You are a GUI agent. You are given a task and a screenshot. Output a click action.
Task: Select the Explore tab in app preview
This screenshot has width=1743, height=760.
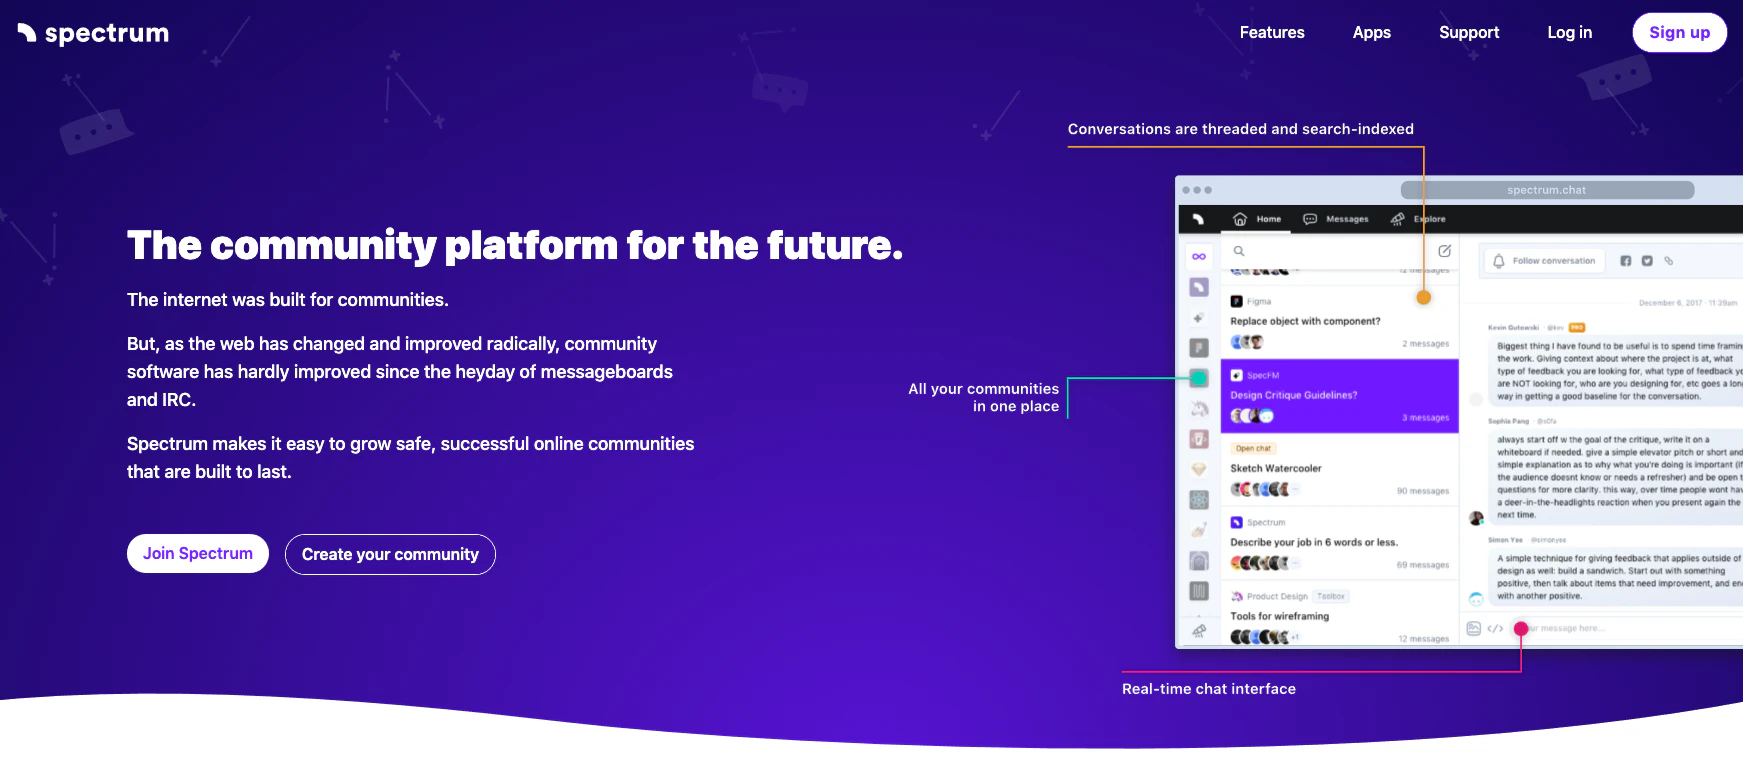click(1418, 219)
